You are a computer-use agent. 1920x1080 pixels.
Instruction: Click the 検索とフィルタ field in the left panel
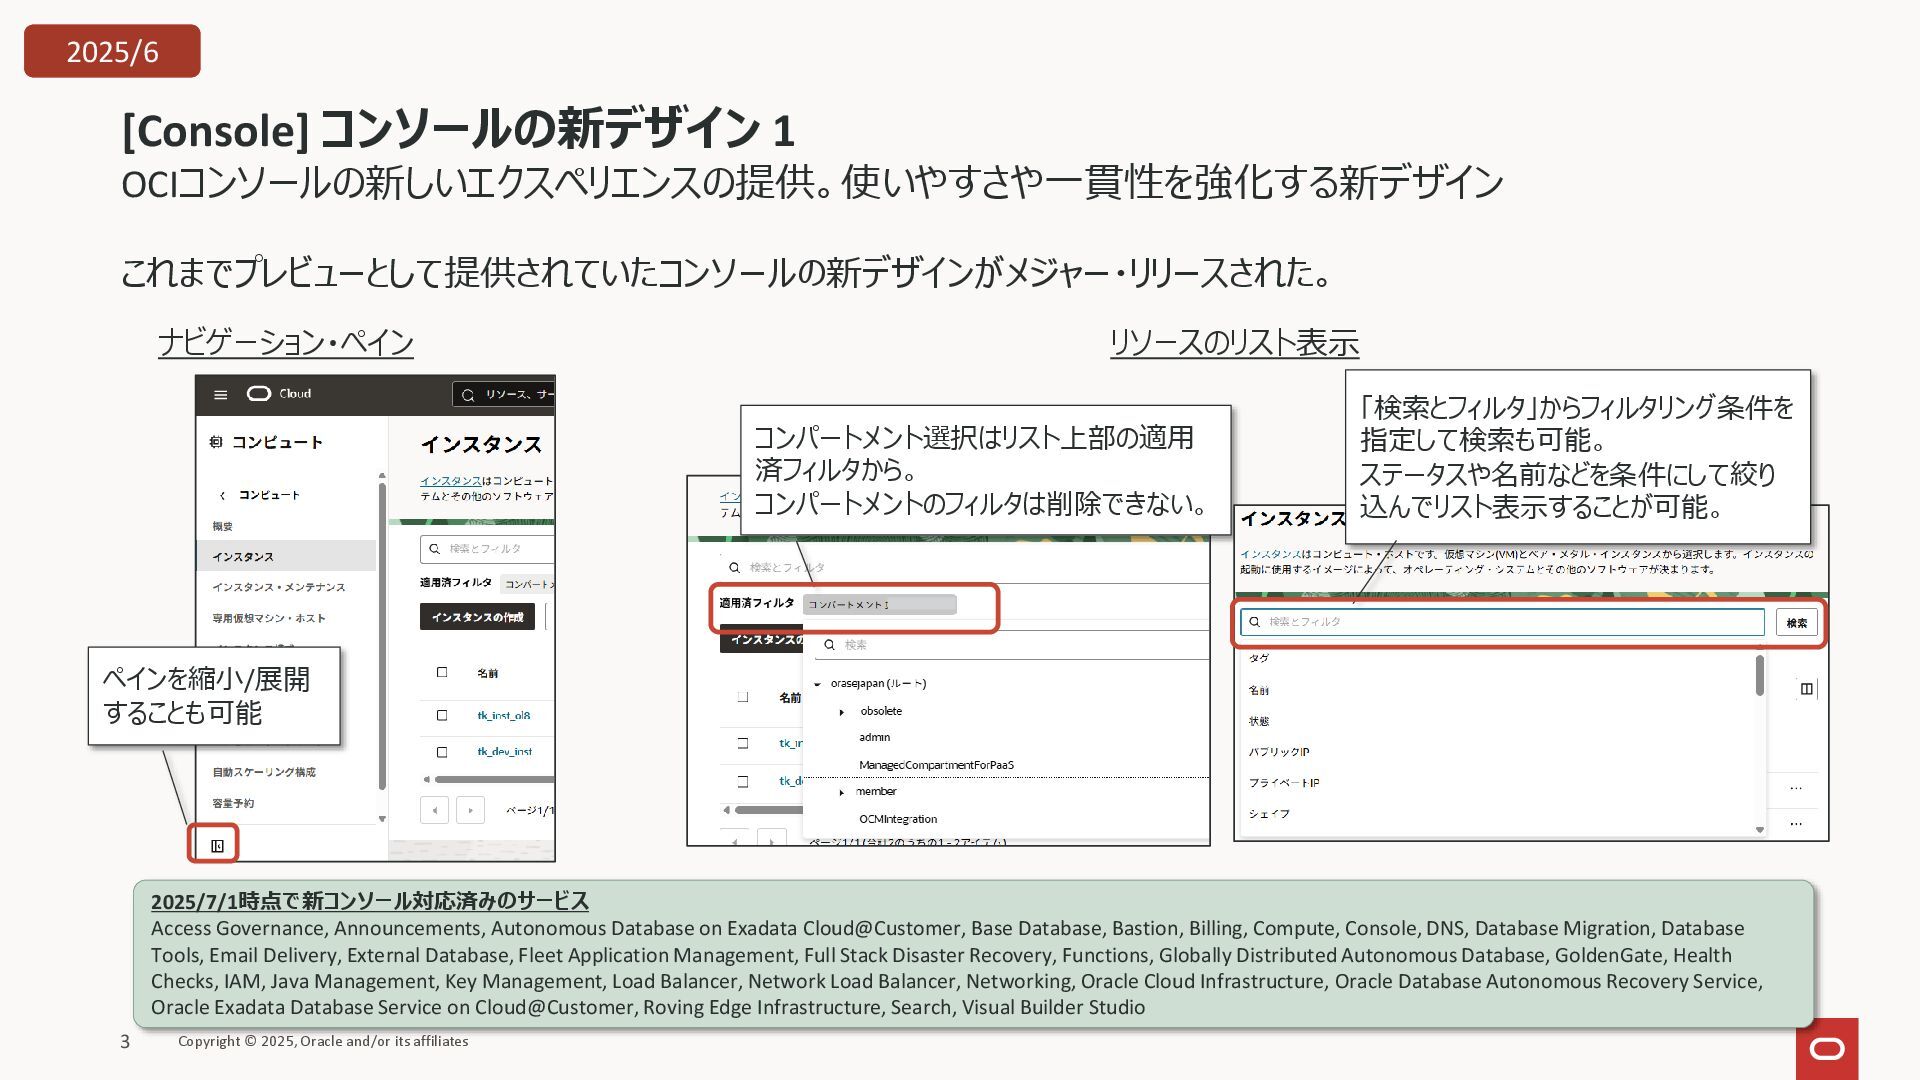pyautogui.click(x=487, y=549)
